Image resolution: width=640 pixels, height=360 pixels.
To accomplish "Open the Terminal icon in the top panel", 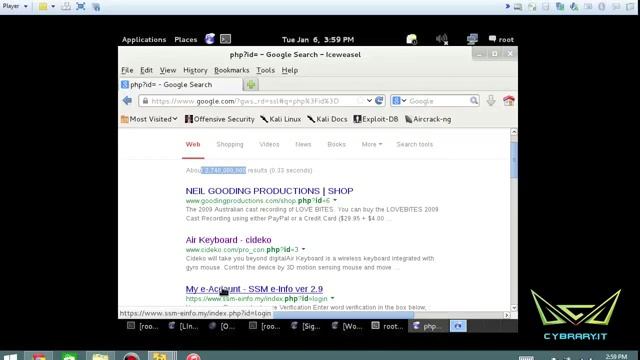I will [x=225, y=39].
